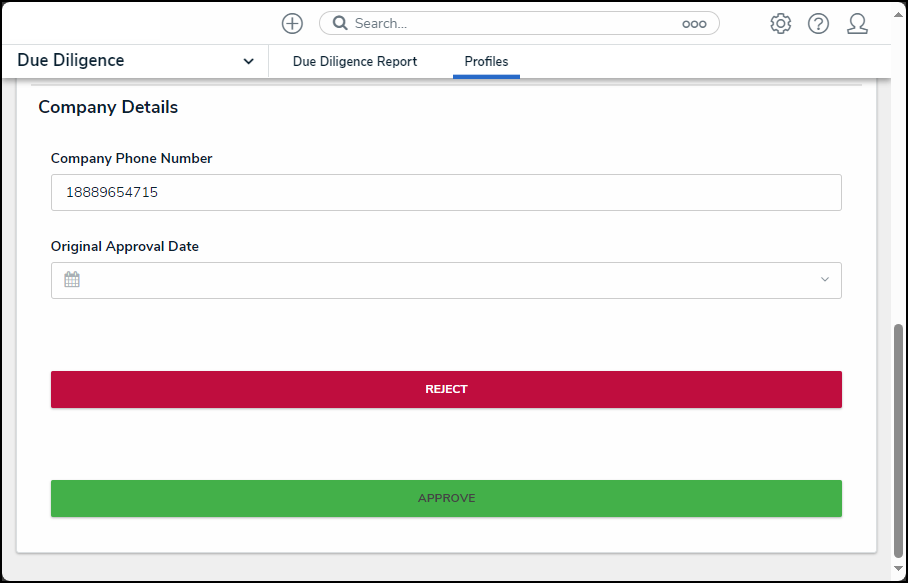
Task: Click the Company Details heading
Action: pos(108,108)
